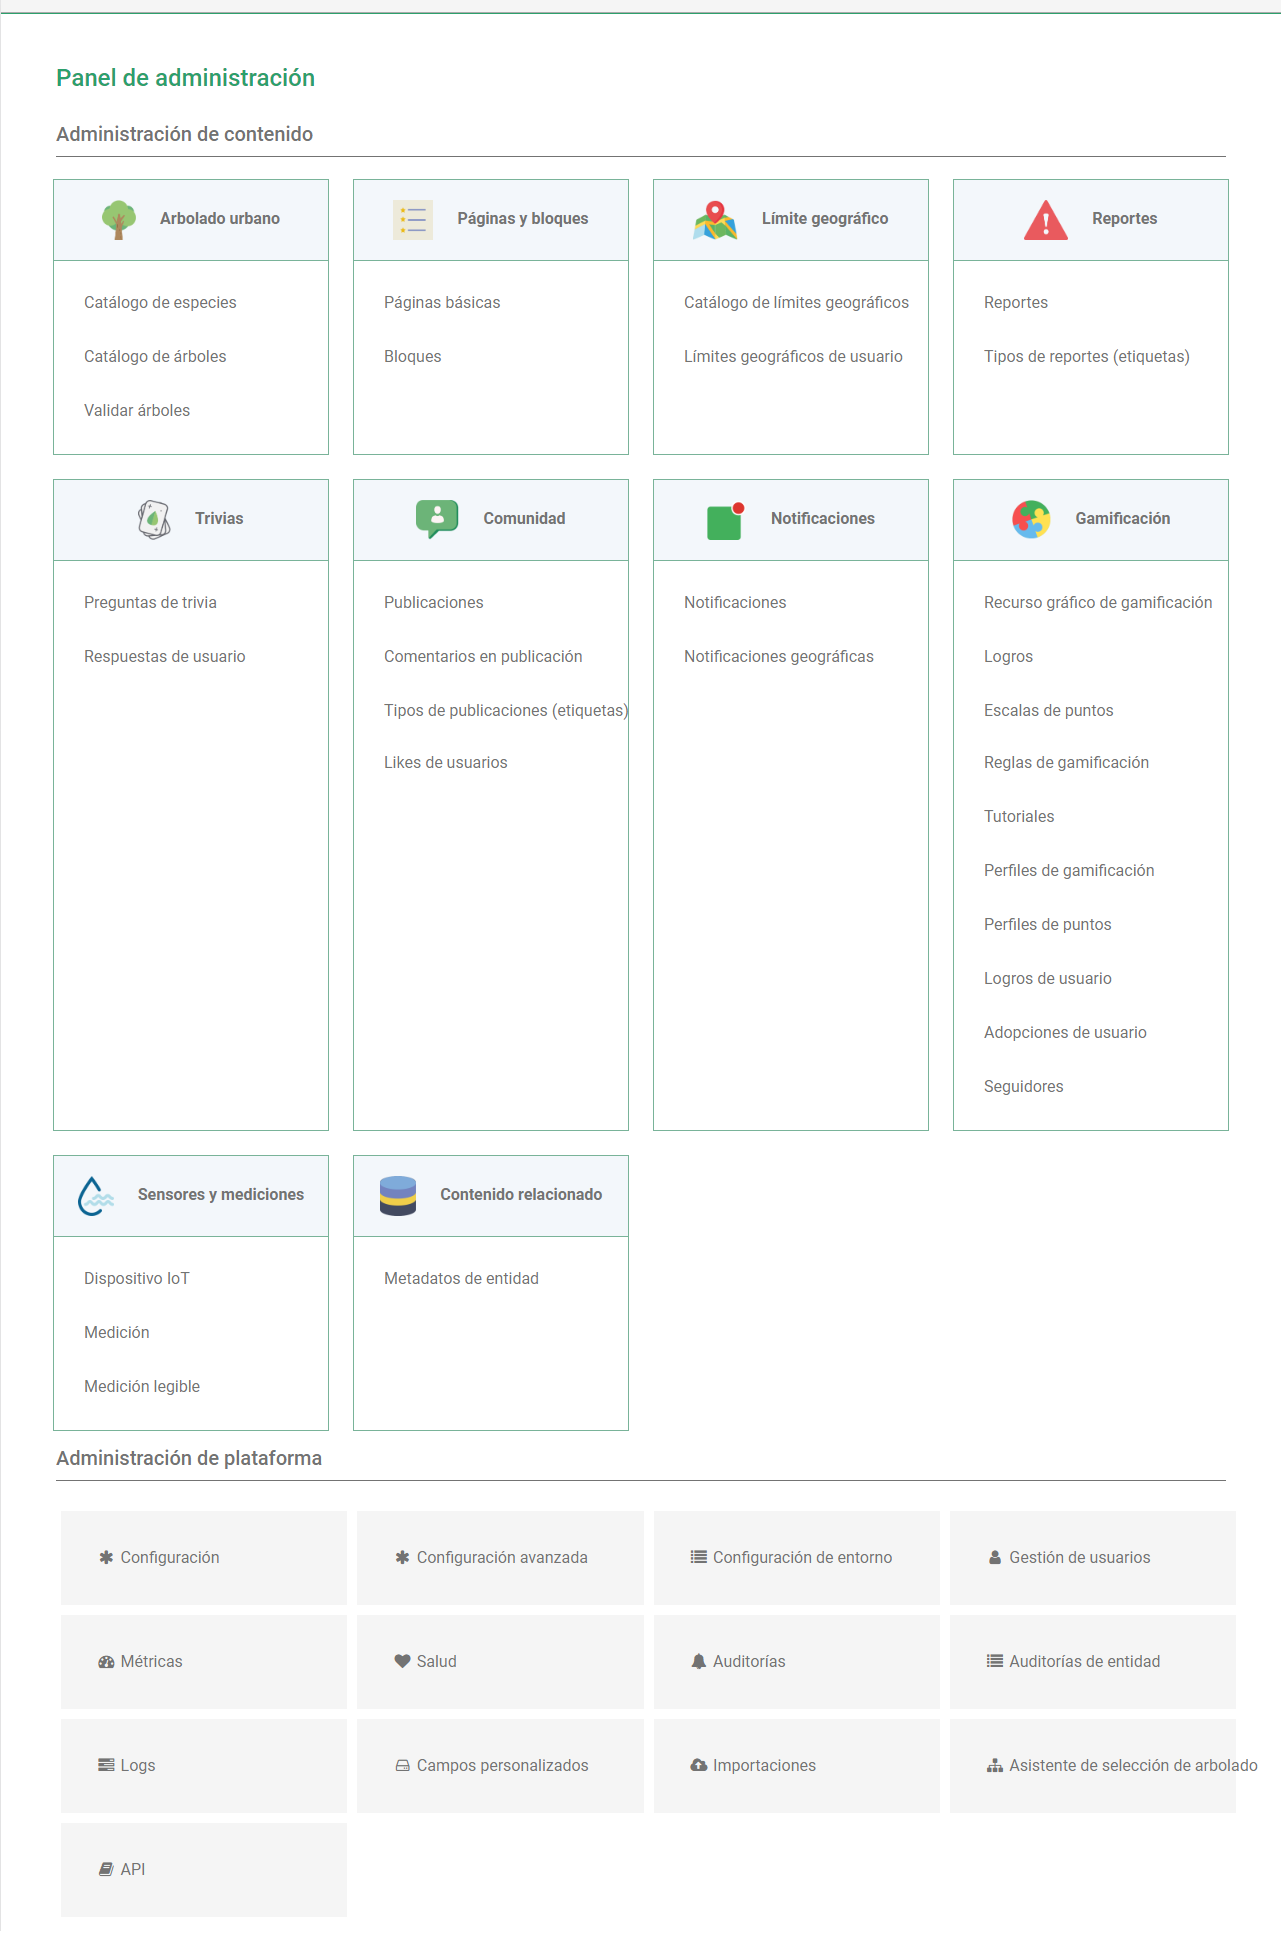The image size is (1281, 1934).
Task: Open Preguntas de trivia
Action: tap(150, 602)
